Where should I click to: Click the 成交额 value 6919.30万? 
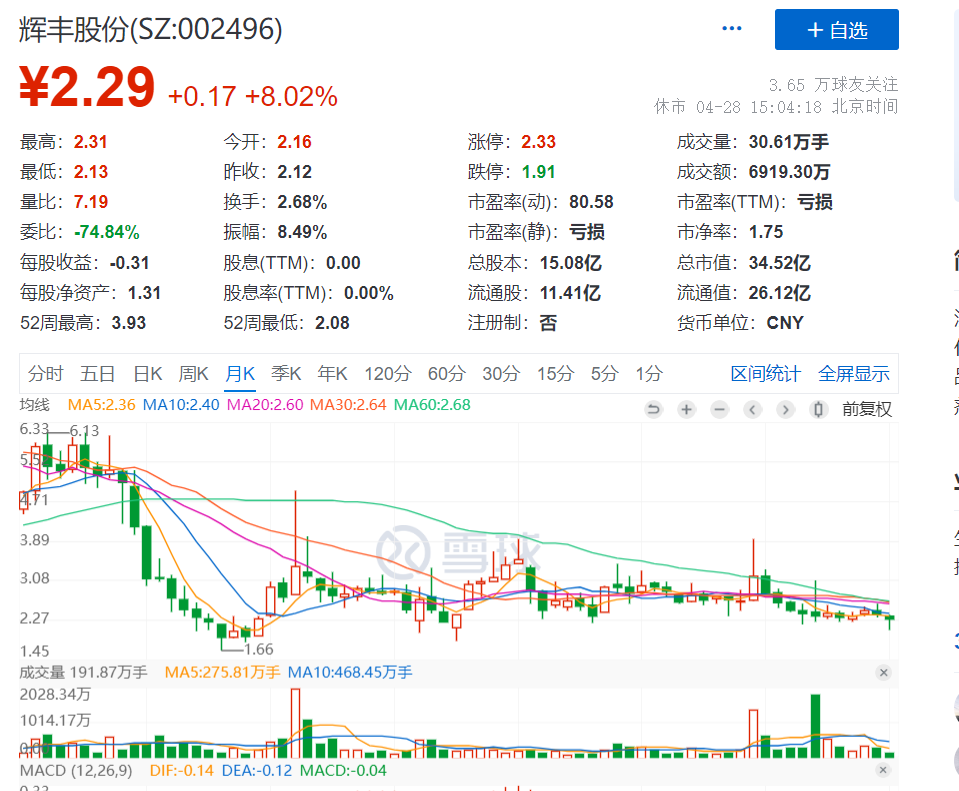point(789,172)
